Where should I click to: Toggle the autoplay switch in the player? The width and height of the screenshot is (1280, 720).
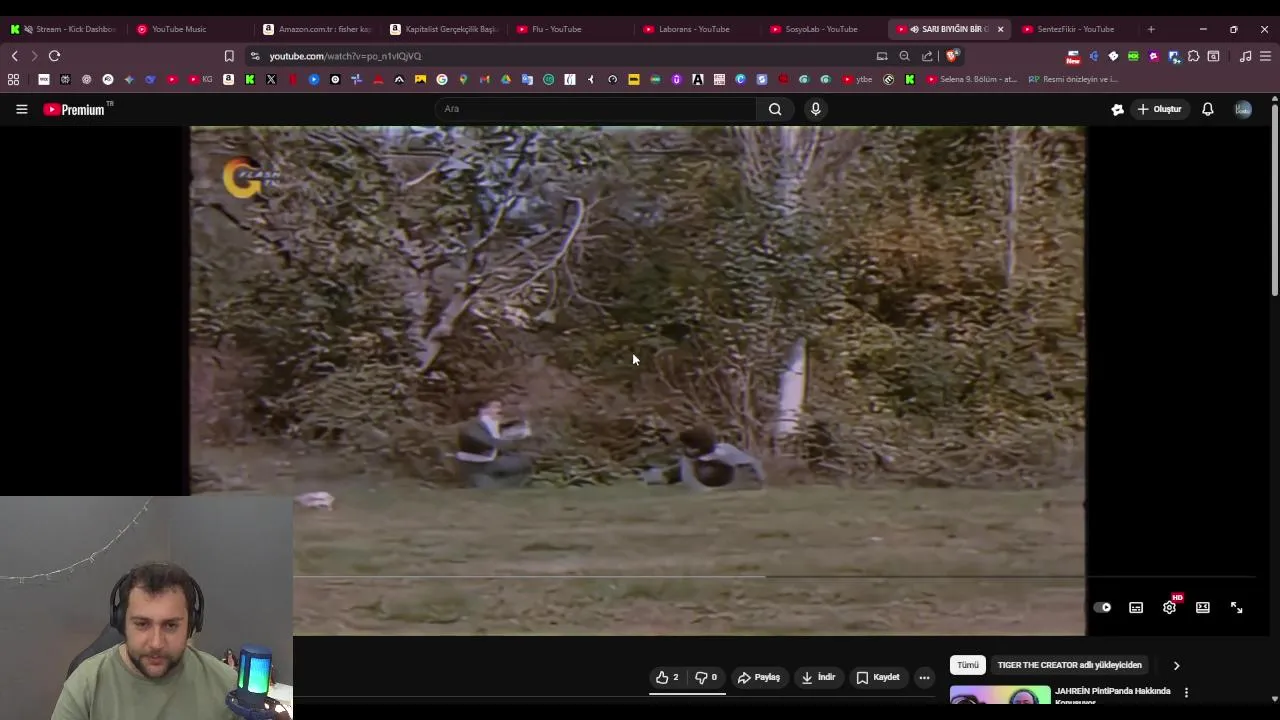[1102, 607]
